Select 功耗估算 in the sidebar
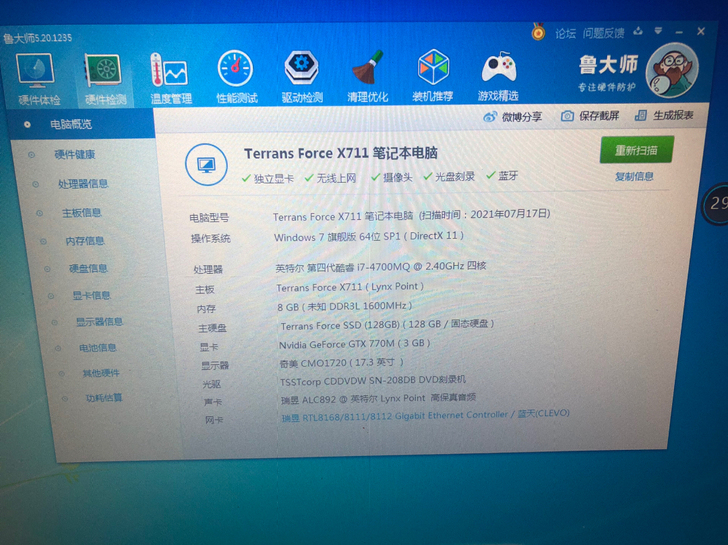Viewport: 728px width, 545px height. (x=104, y=398)
